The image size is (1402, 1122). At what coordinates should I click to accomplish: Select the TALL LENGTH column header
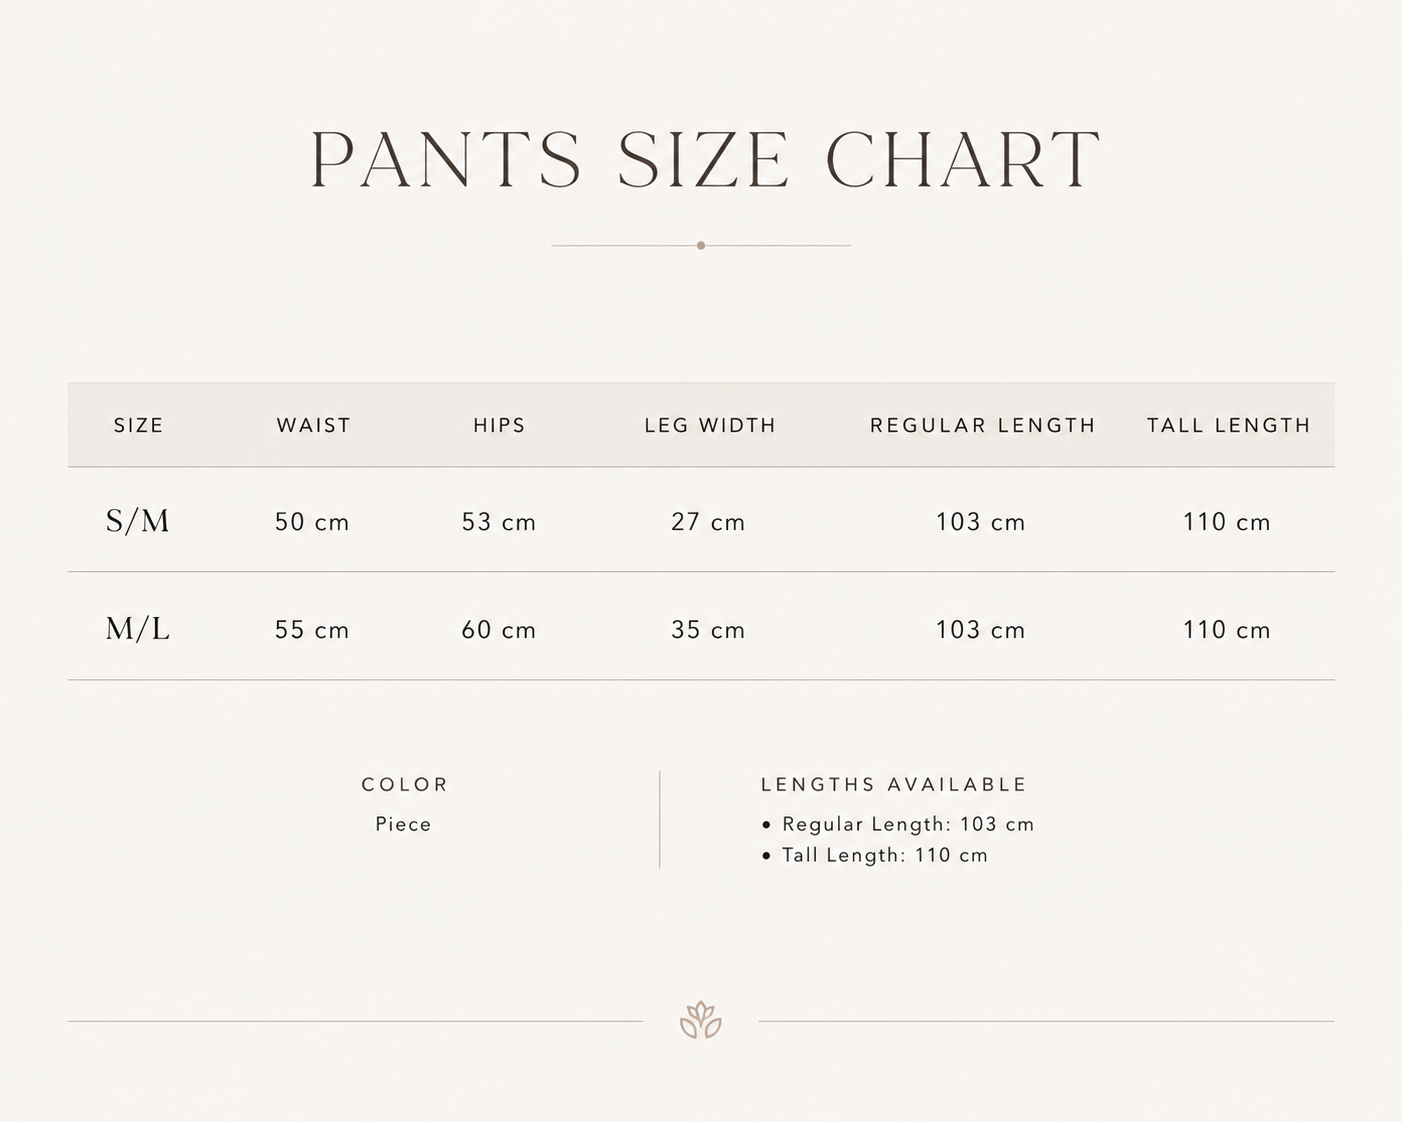pyautogui.click(x=1228, y=425)
